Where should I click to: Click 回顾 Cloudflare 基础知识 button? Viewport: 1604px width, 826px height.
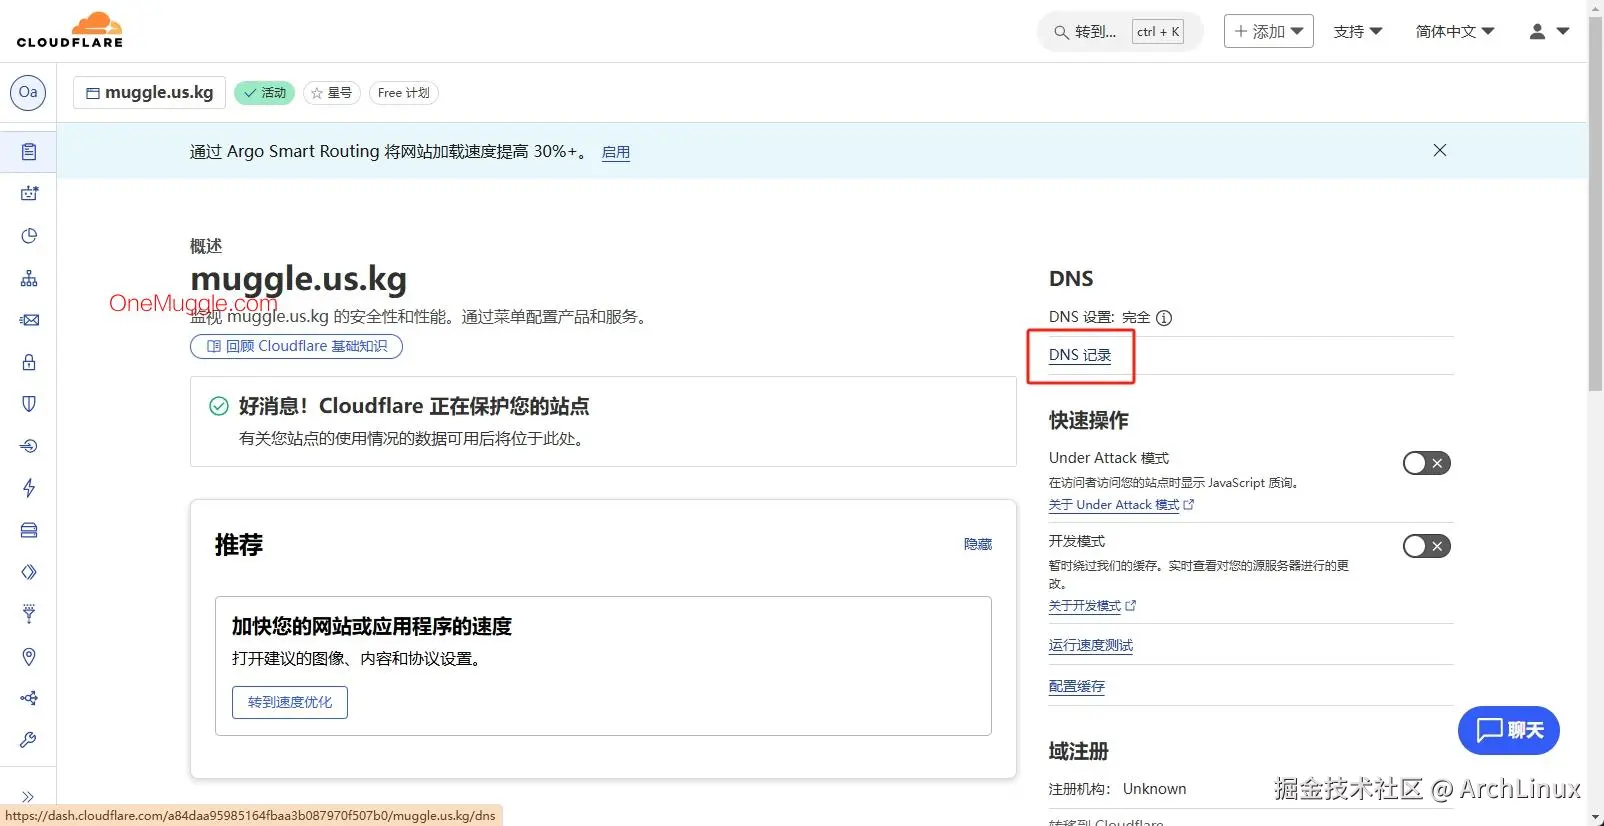(296, 346)
